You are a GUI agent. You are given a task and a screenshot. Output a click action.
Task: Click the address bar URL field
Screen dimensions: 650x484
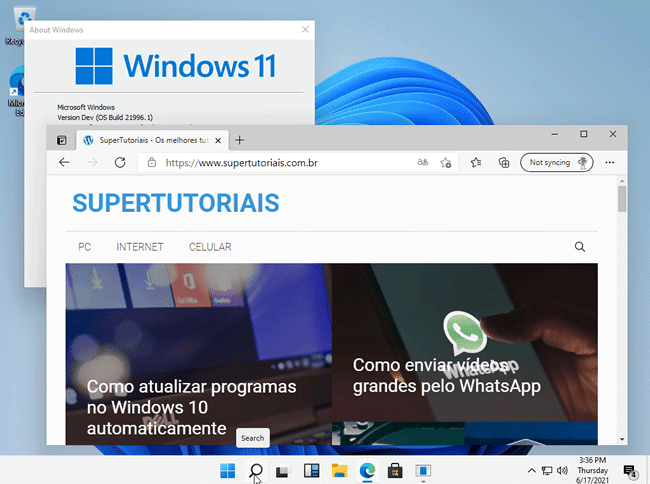coord(280,162)
